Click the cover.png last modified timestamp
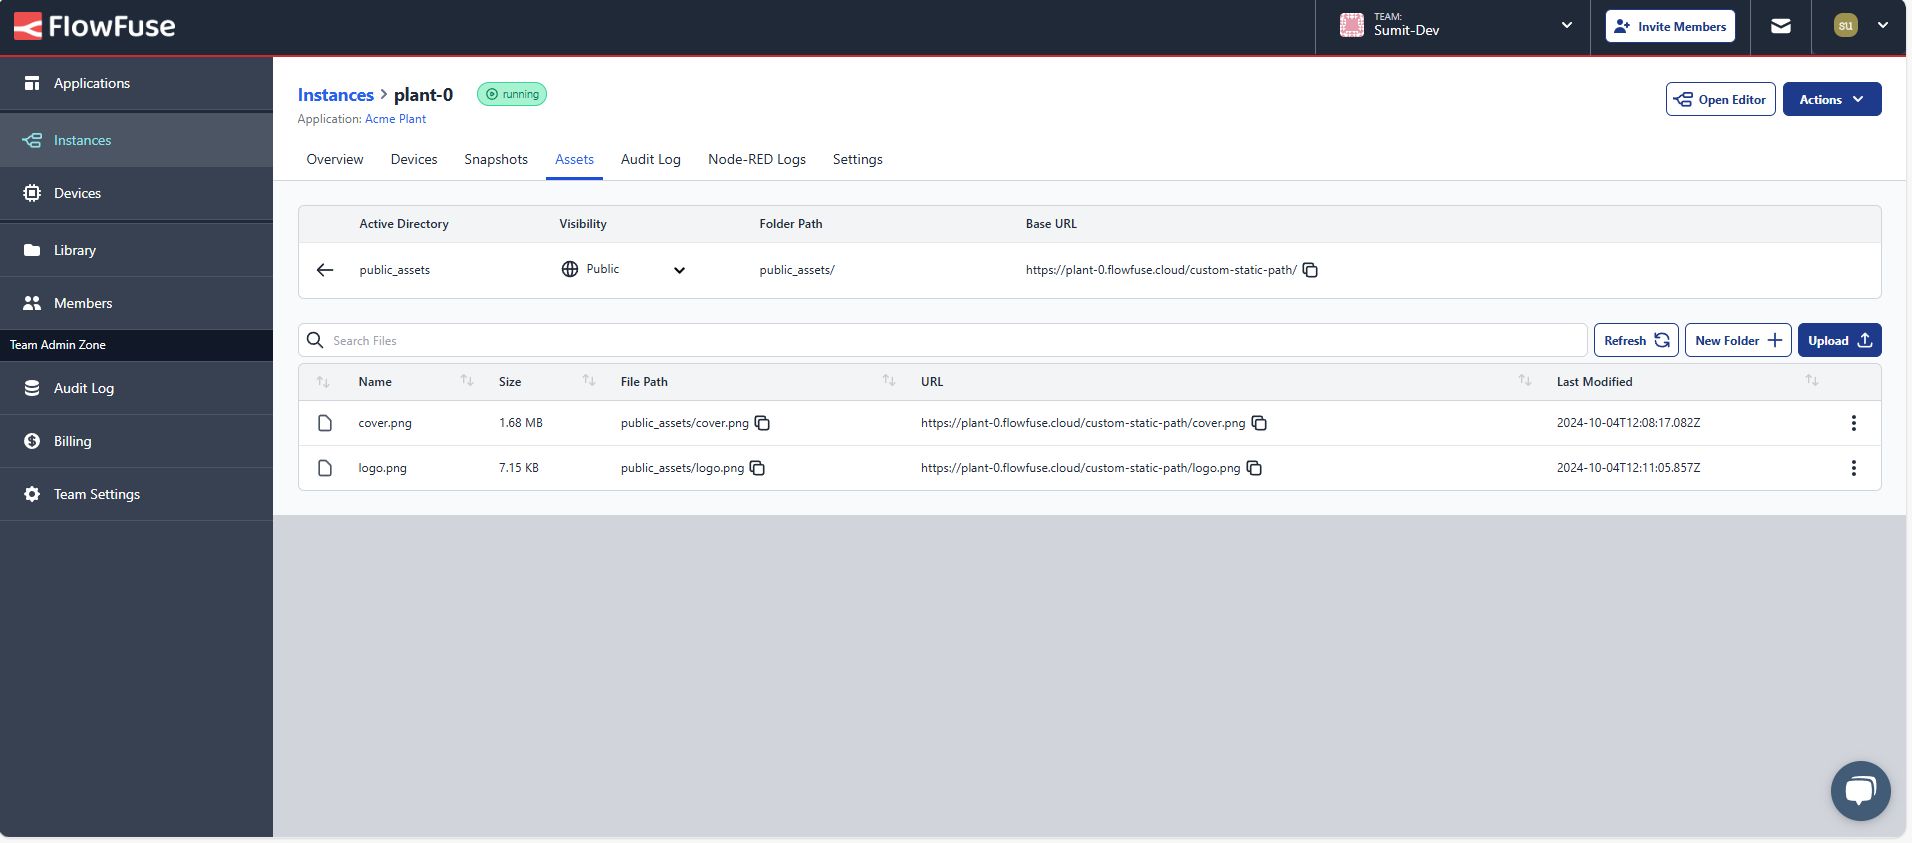Viewport: 1912px width, 843px height. pyautogui.click(x=1628, y=423)
